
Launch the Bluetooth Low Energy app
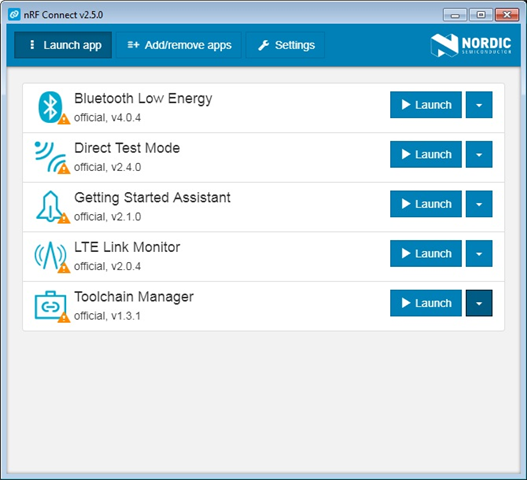tap(426, 105)
